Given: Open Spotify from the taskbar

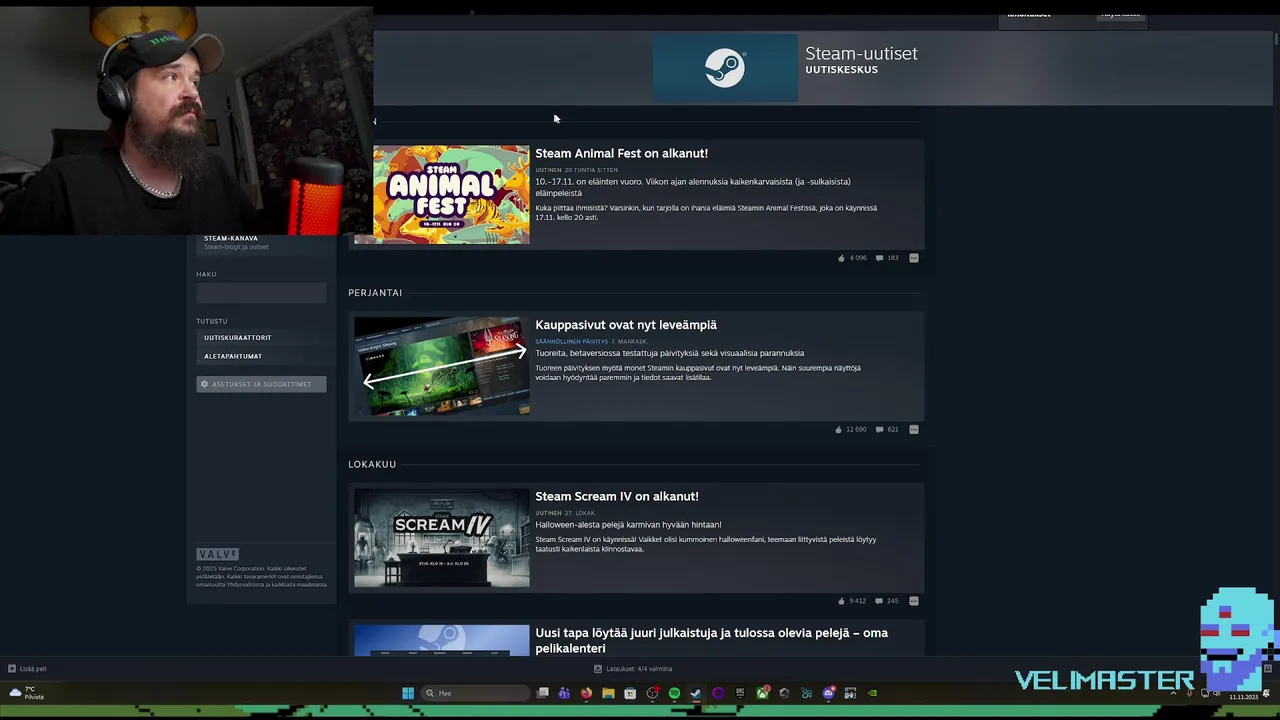Looking at the screenshot, I should pos(674,693).
